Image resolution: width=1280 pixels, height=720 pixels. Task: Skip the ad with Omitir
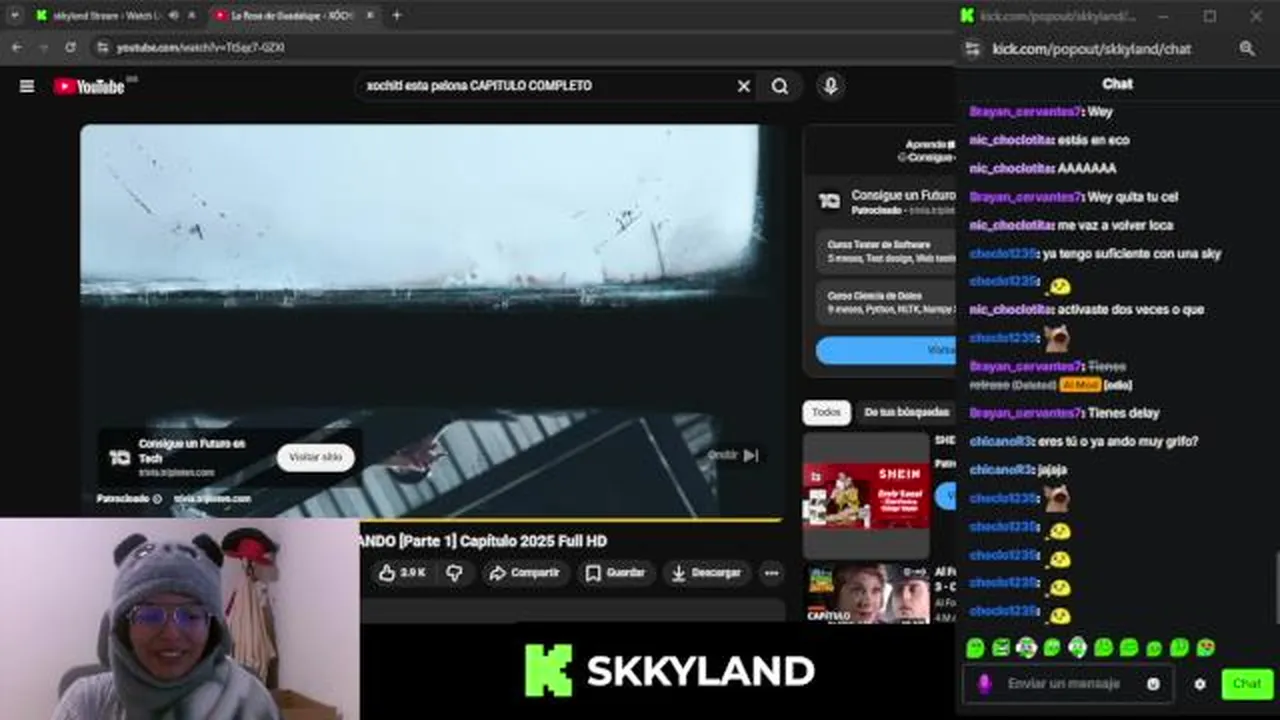pos(733,455)
